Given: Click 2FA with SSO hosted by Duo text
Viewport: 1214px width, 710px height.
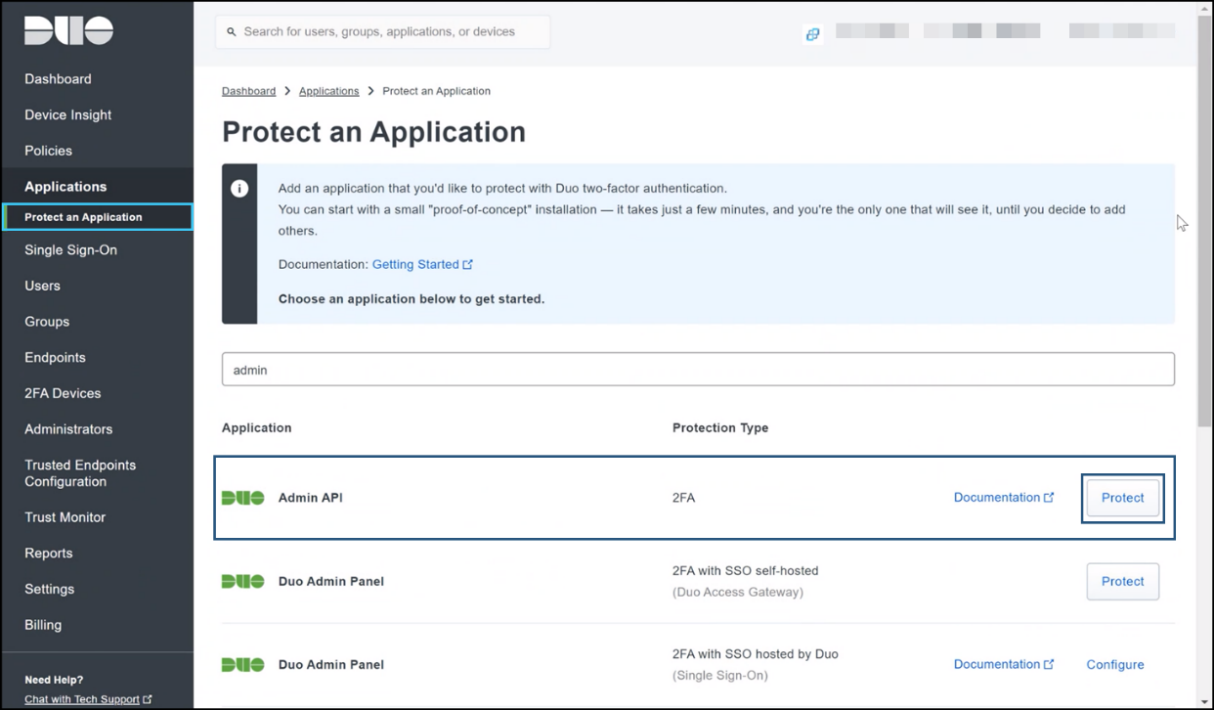Looking at the screenshot, I should pos(756,654).
